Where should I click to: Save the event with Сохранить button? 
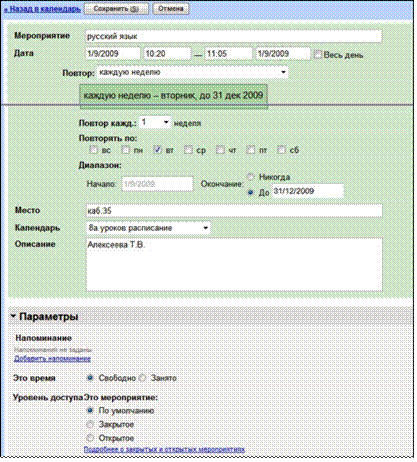[x=116, y=9]
